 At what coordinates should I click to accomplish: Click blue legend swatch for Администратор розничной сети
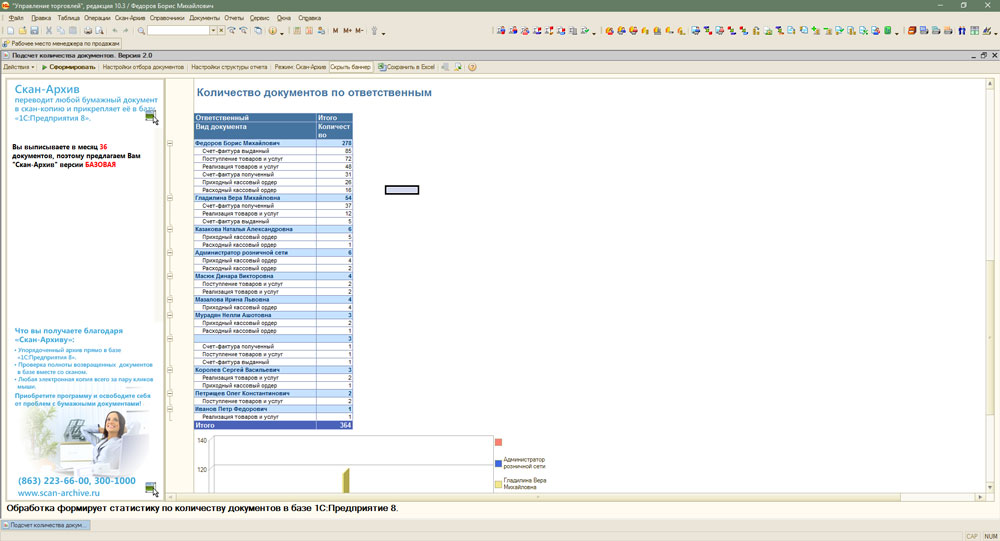[x=498, y=463]
